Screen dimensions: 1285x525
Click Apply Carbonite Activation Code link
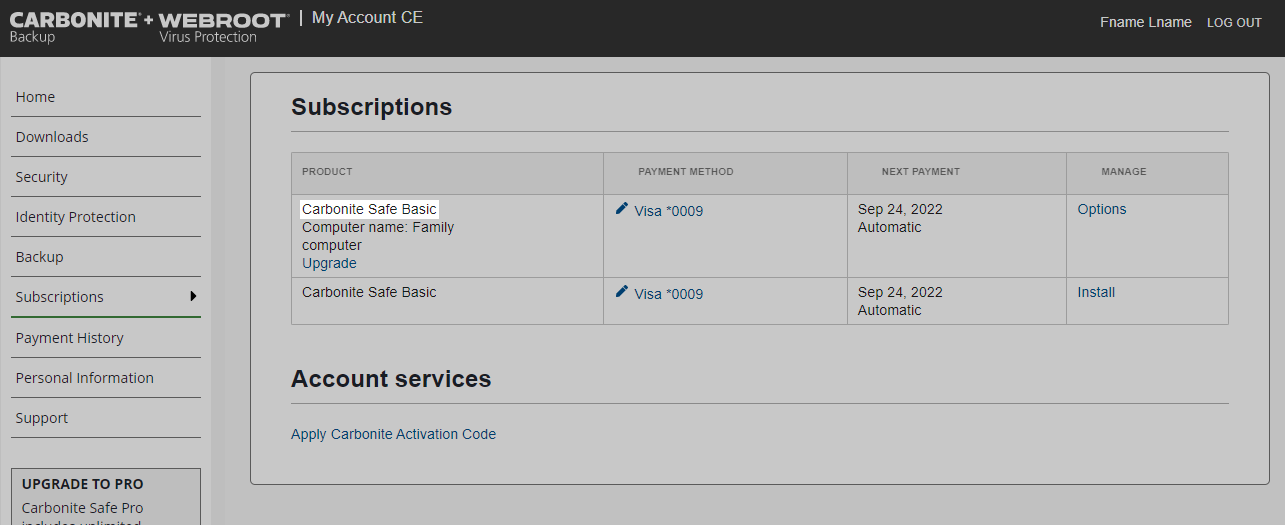(x=393, y=434)
